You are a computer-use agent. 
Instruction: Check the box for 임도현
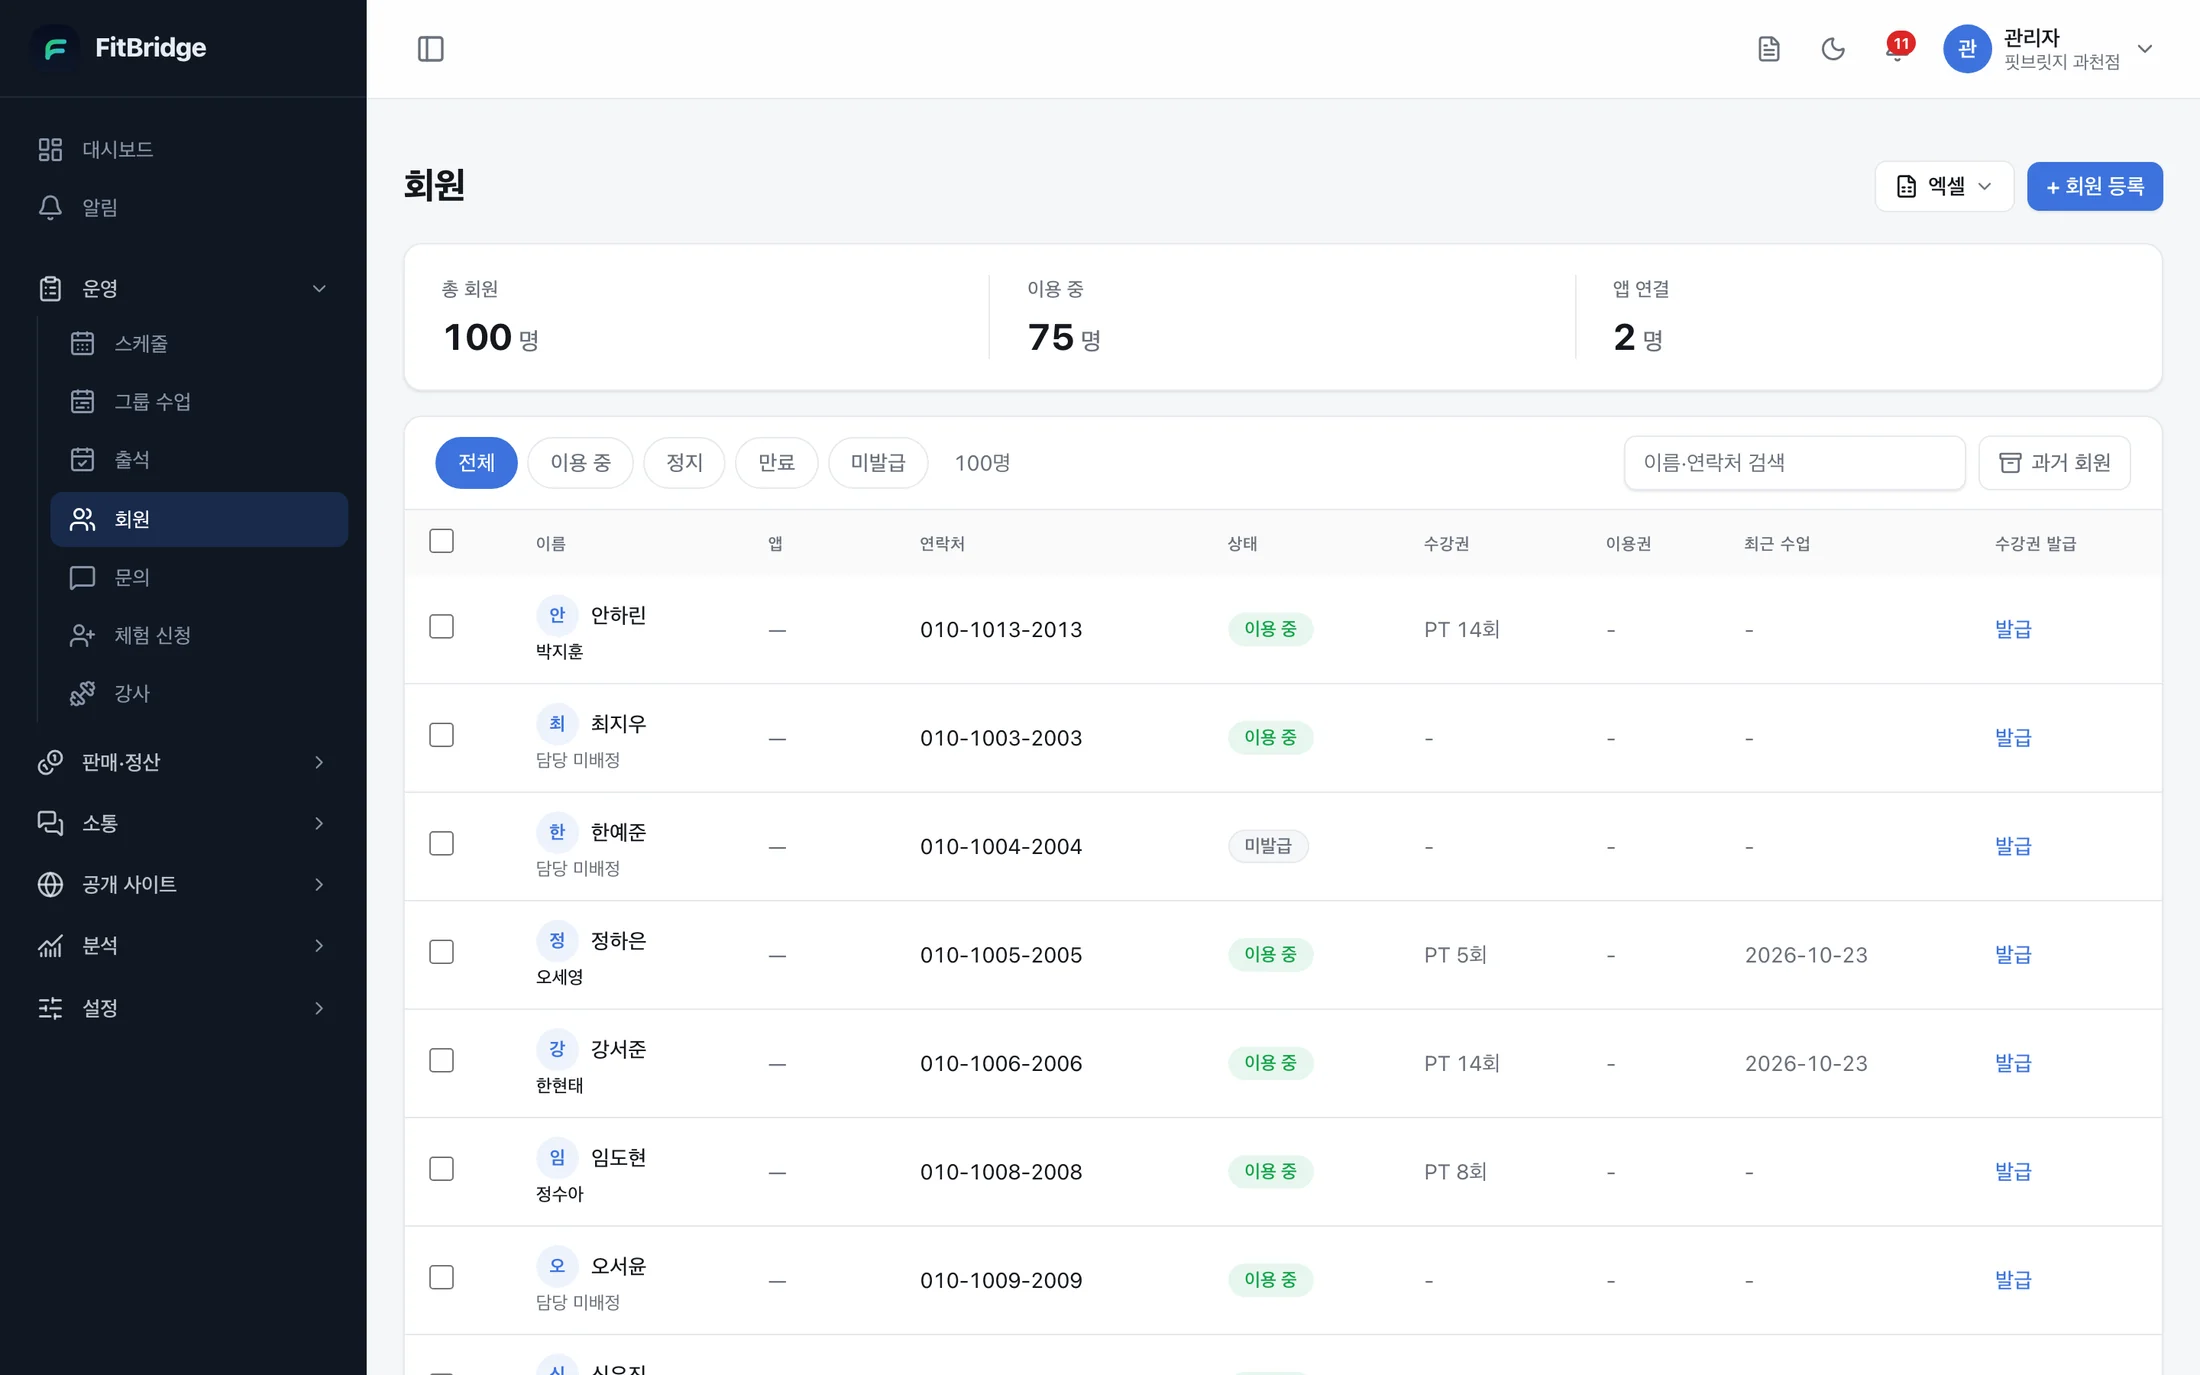[441, 1169]
